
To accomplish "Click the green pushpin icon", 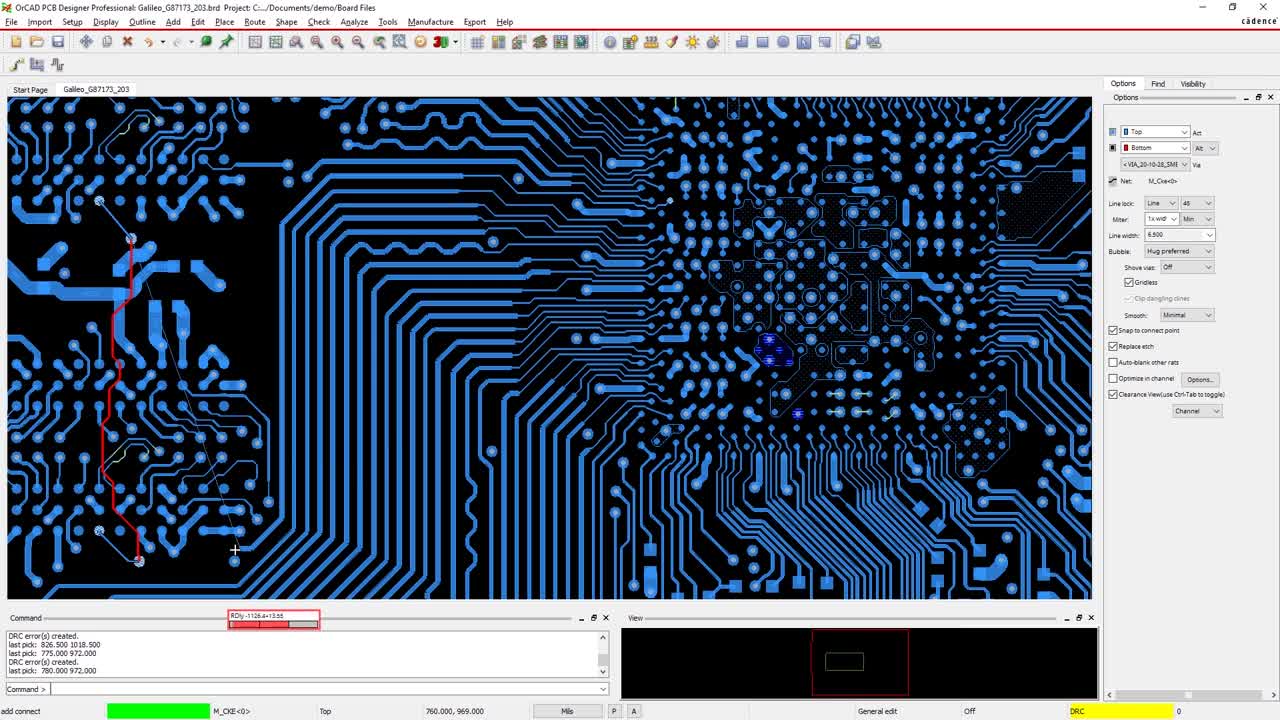I will (x=227, y=42).
